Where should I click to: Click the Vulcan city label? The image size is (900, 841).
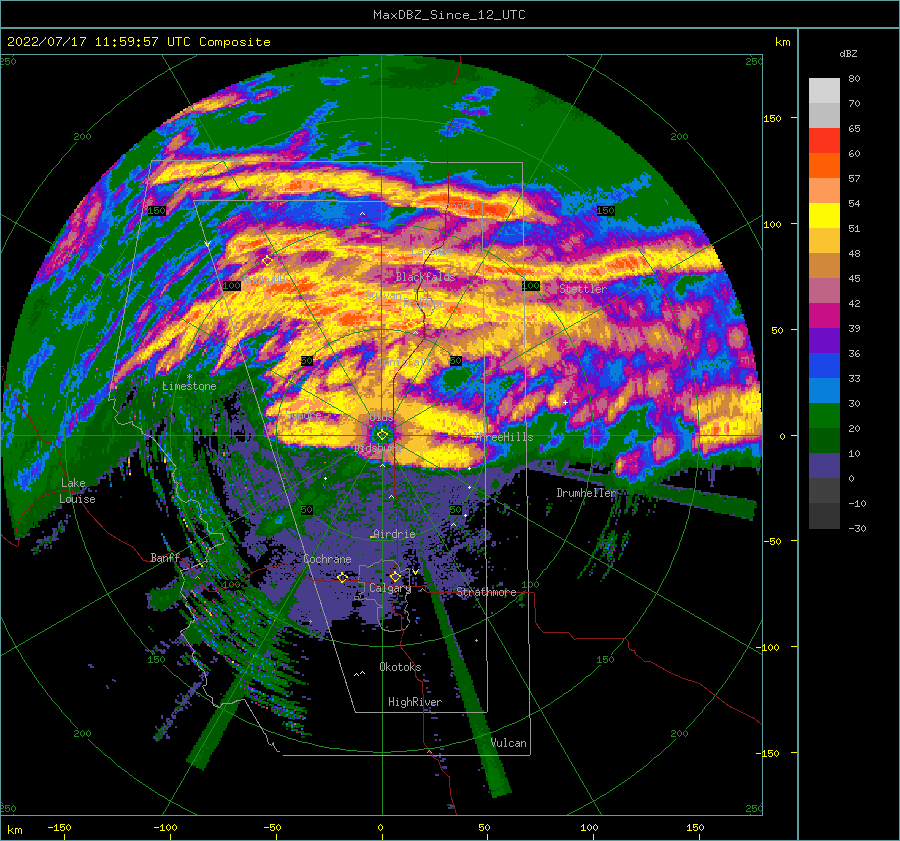point(509,743)
